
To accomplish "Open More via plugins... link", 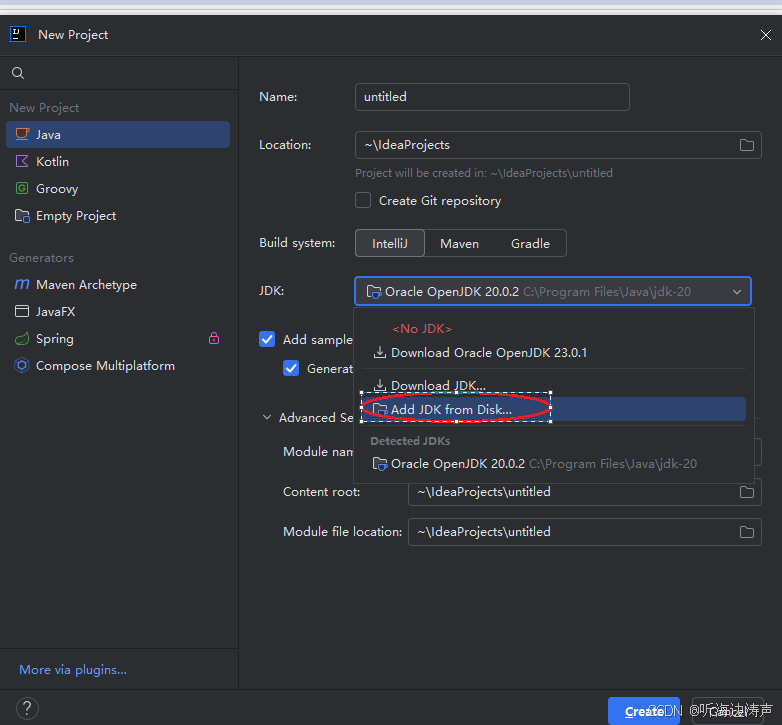I will pyautogui.click(x=73, y=670).
